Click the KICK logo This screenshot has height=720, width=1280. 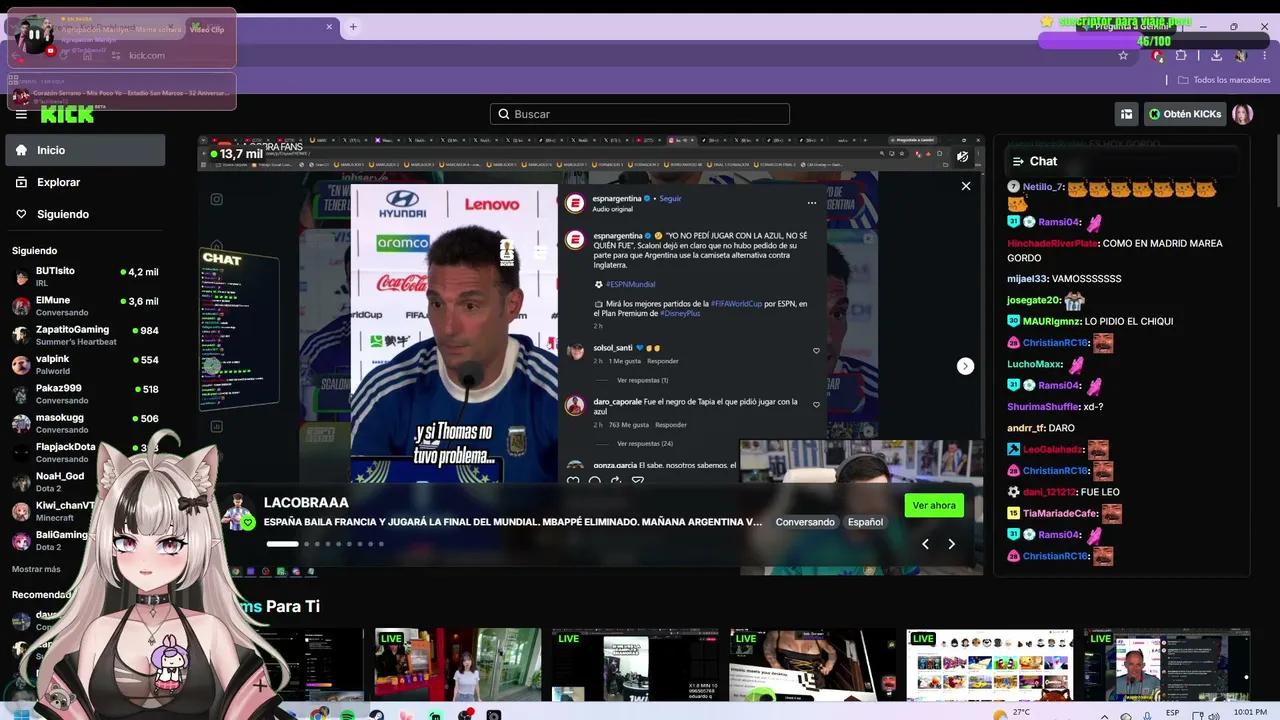pos(67,114)
